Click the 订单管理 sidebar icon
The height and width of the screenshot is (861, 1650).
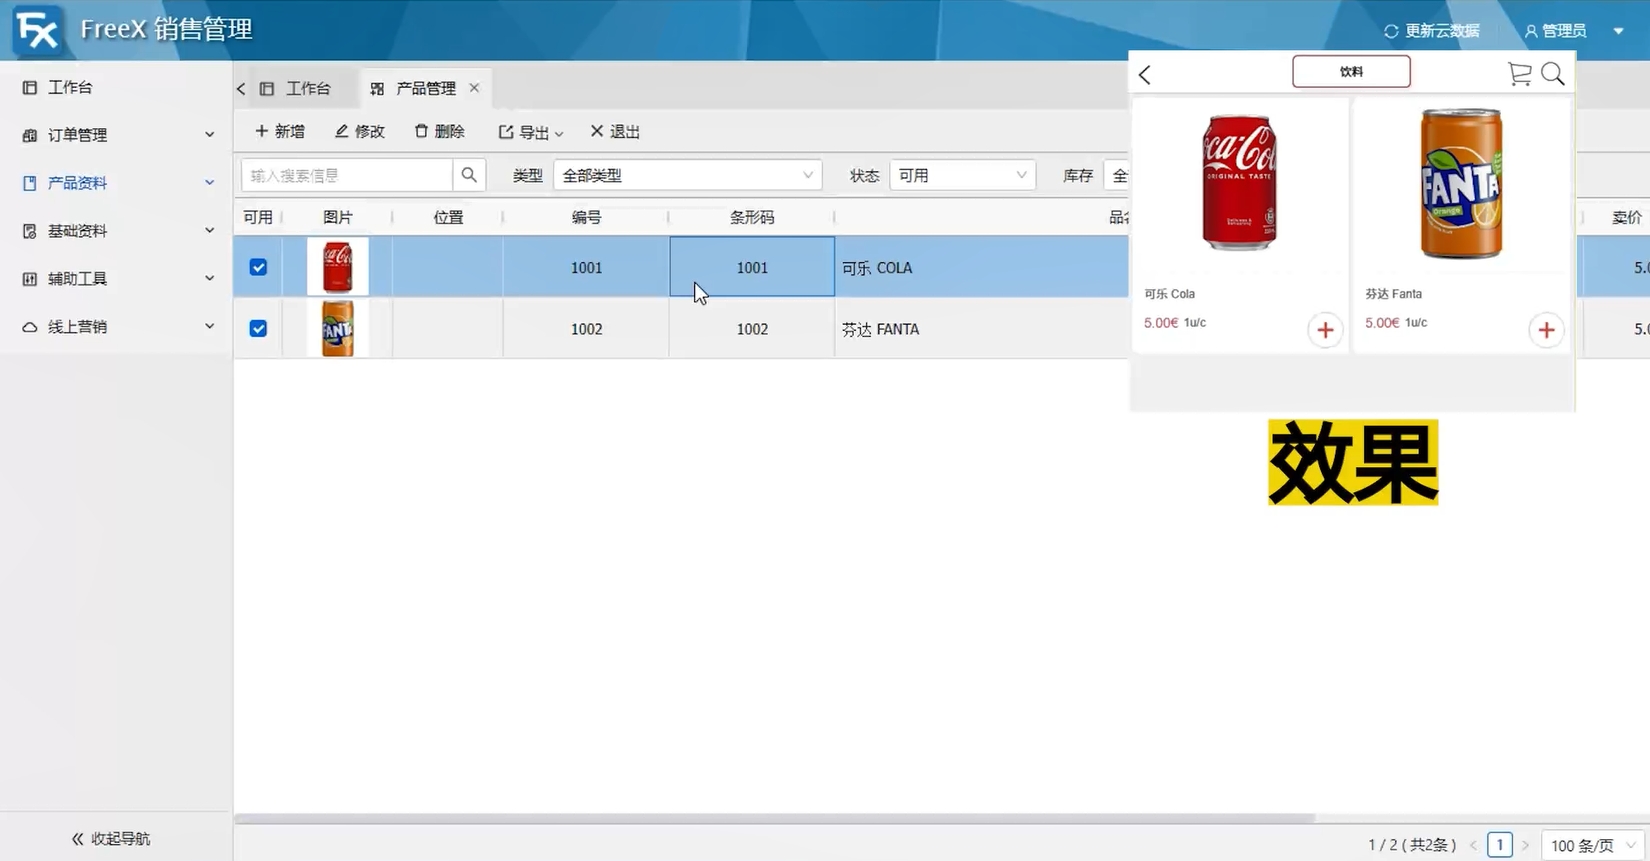coord(29,135)
